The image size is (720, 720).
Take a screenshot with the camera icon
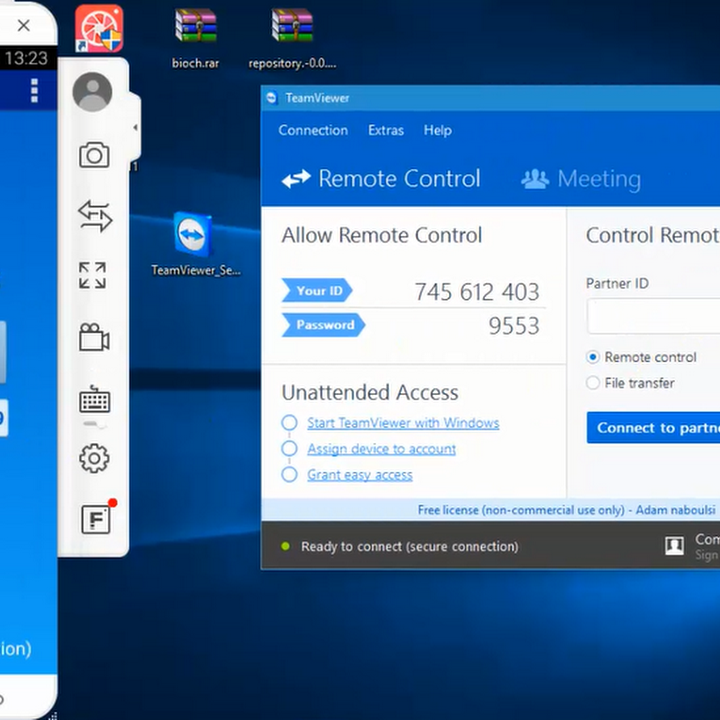pyautogui.click(x=94, y=155)
